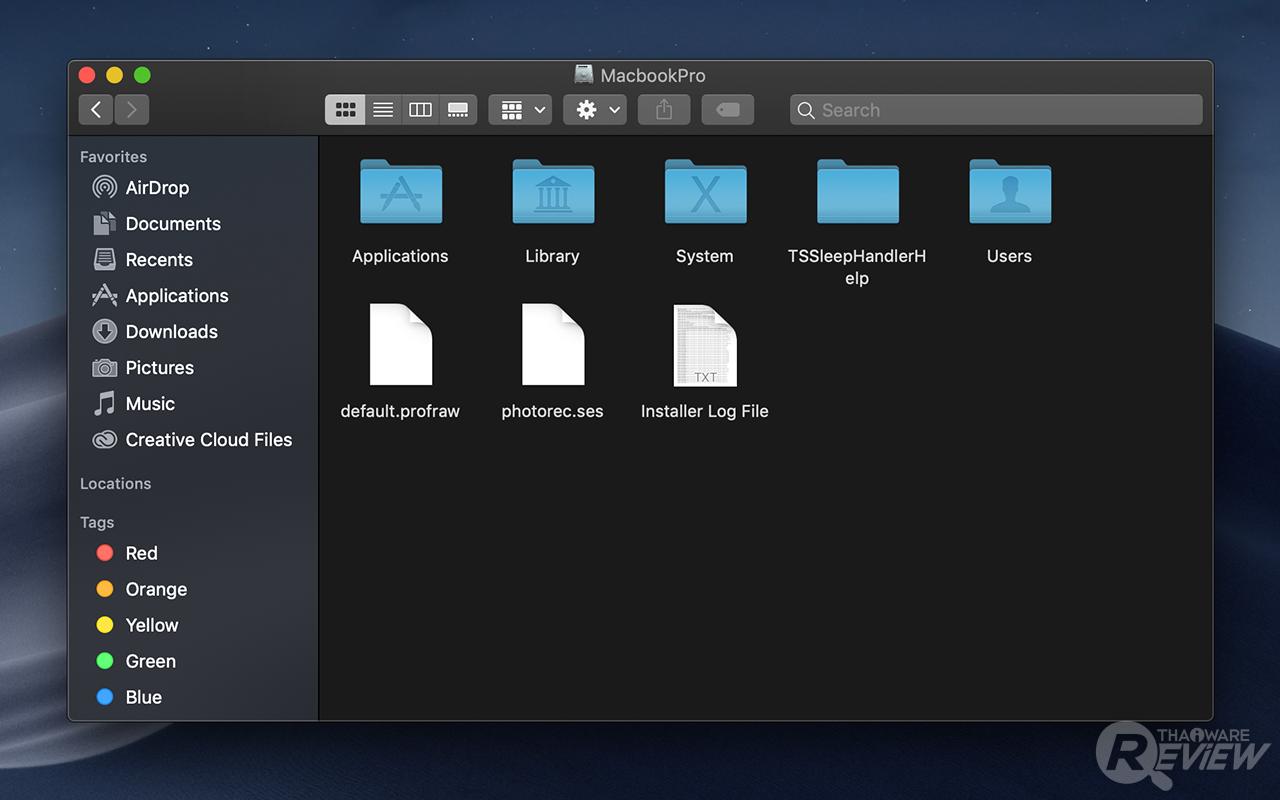The width and height of the screenshot is (1280, 800).
Task: Open Recents from Favorites sidebar
Action: tap(158, 260)
